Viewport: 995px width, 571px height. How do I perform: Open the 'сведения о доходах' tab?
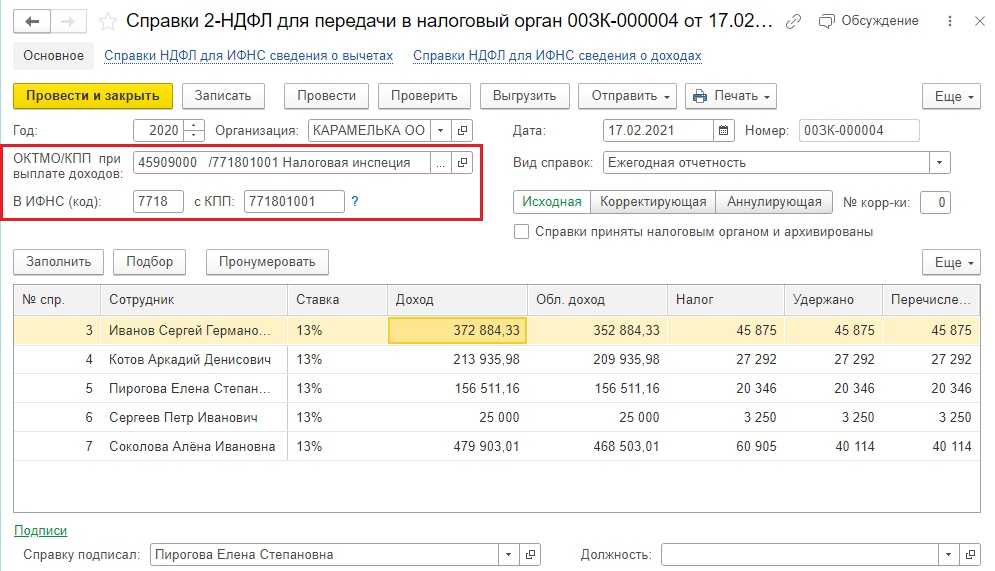(557, 56)
